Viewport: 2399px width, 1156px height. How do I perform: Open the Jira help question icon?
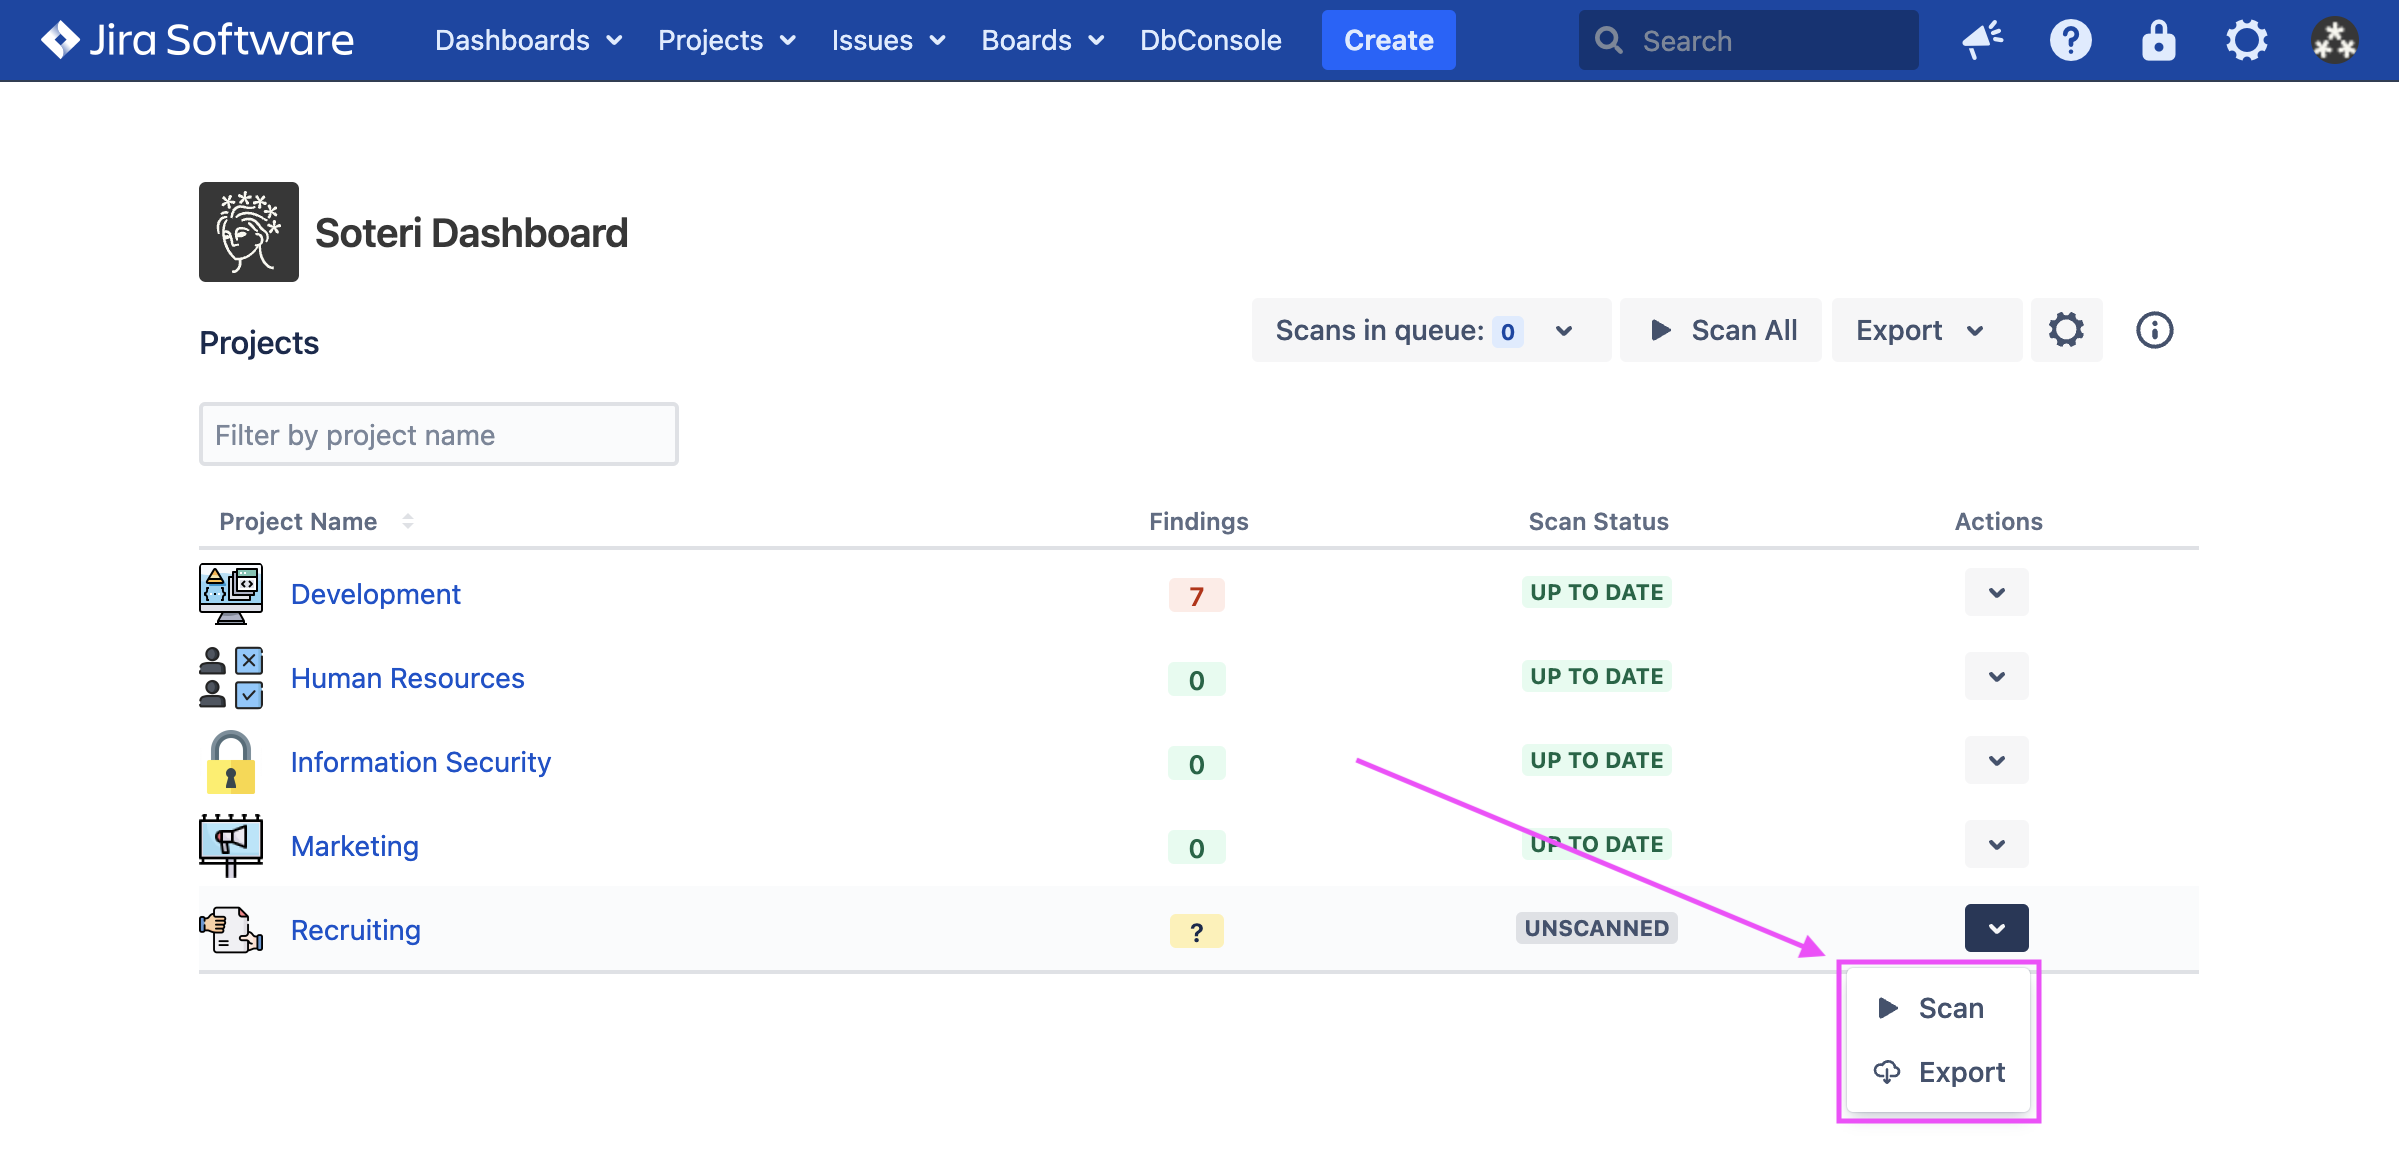point(2070,40)
